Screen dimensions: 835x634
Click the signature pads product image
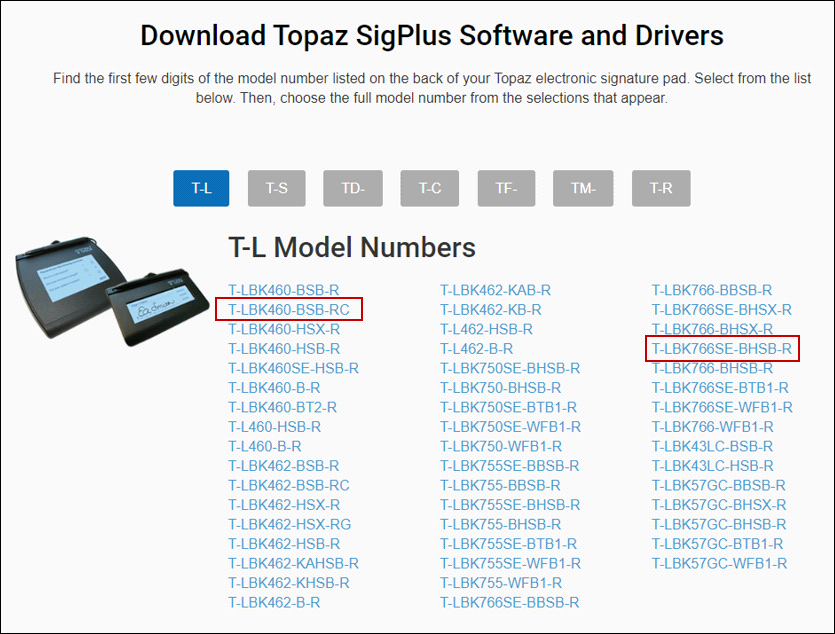(112, 290)
